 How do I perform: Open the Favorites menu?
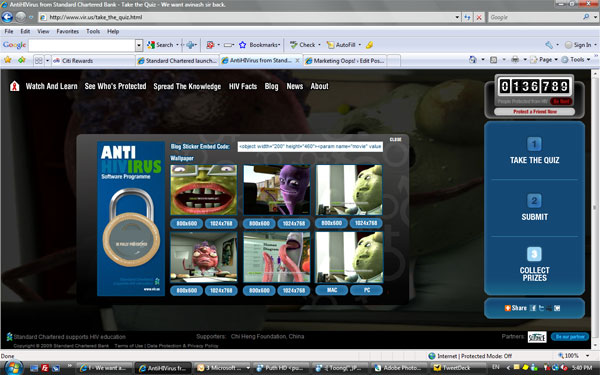68,31
